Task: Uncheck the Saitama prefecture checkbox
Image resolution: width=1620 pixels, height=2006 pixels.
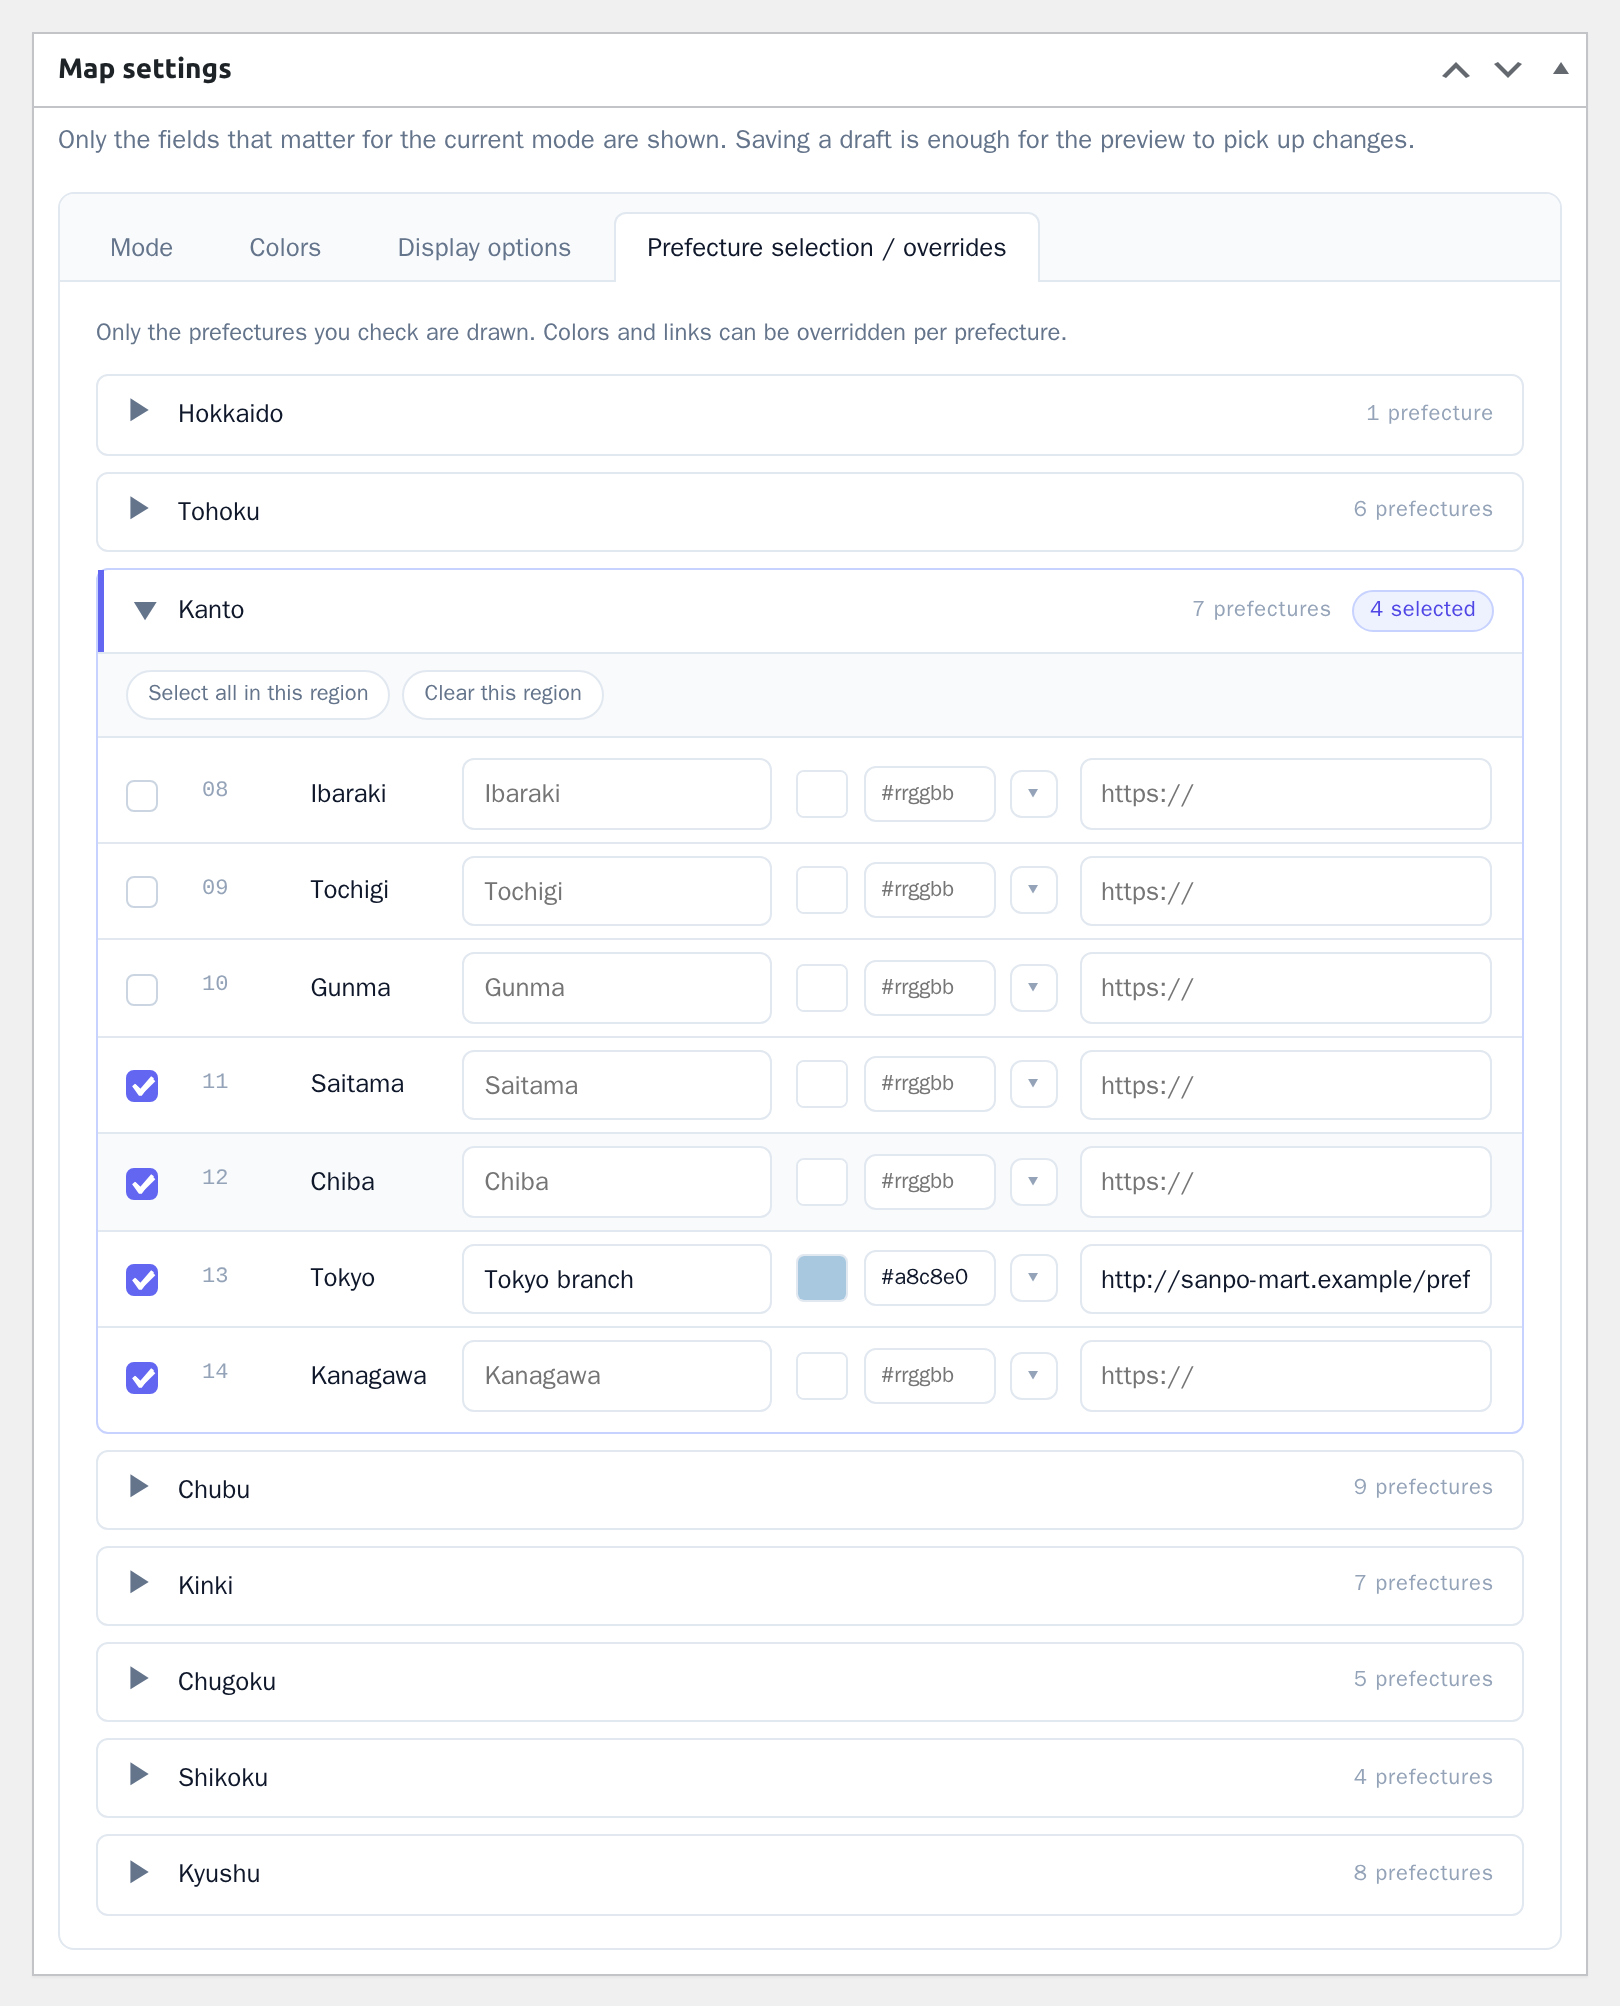Action: [142, 1086]
